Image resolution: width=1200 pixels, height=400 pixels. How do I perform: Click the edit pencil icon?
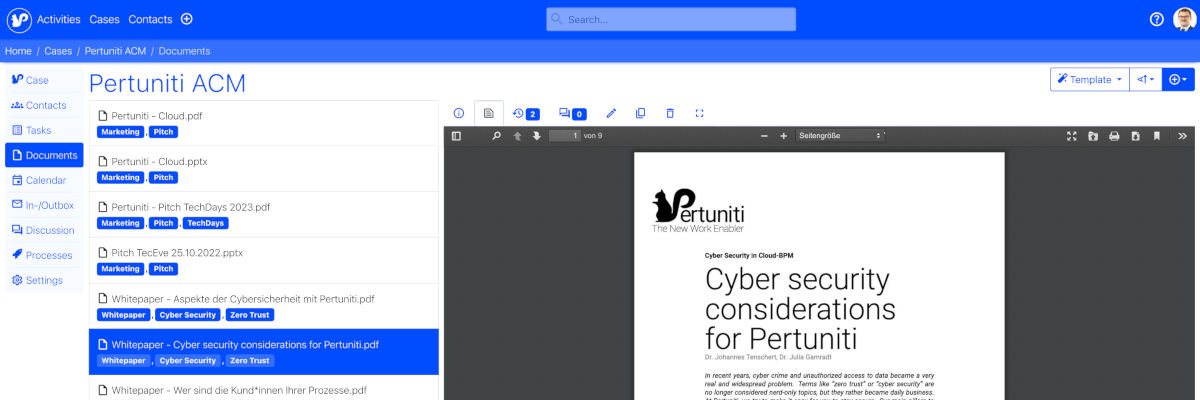612,113
